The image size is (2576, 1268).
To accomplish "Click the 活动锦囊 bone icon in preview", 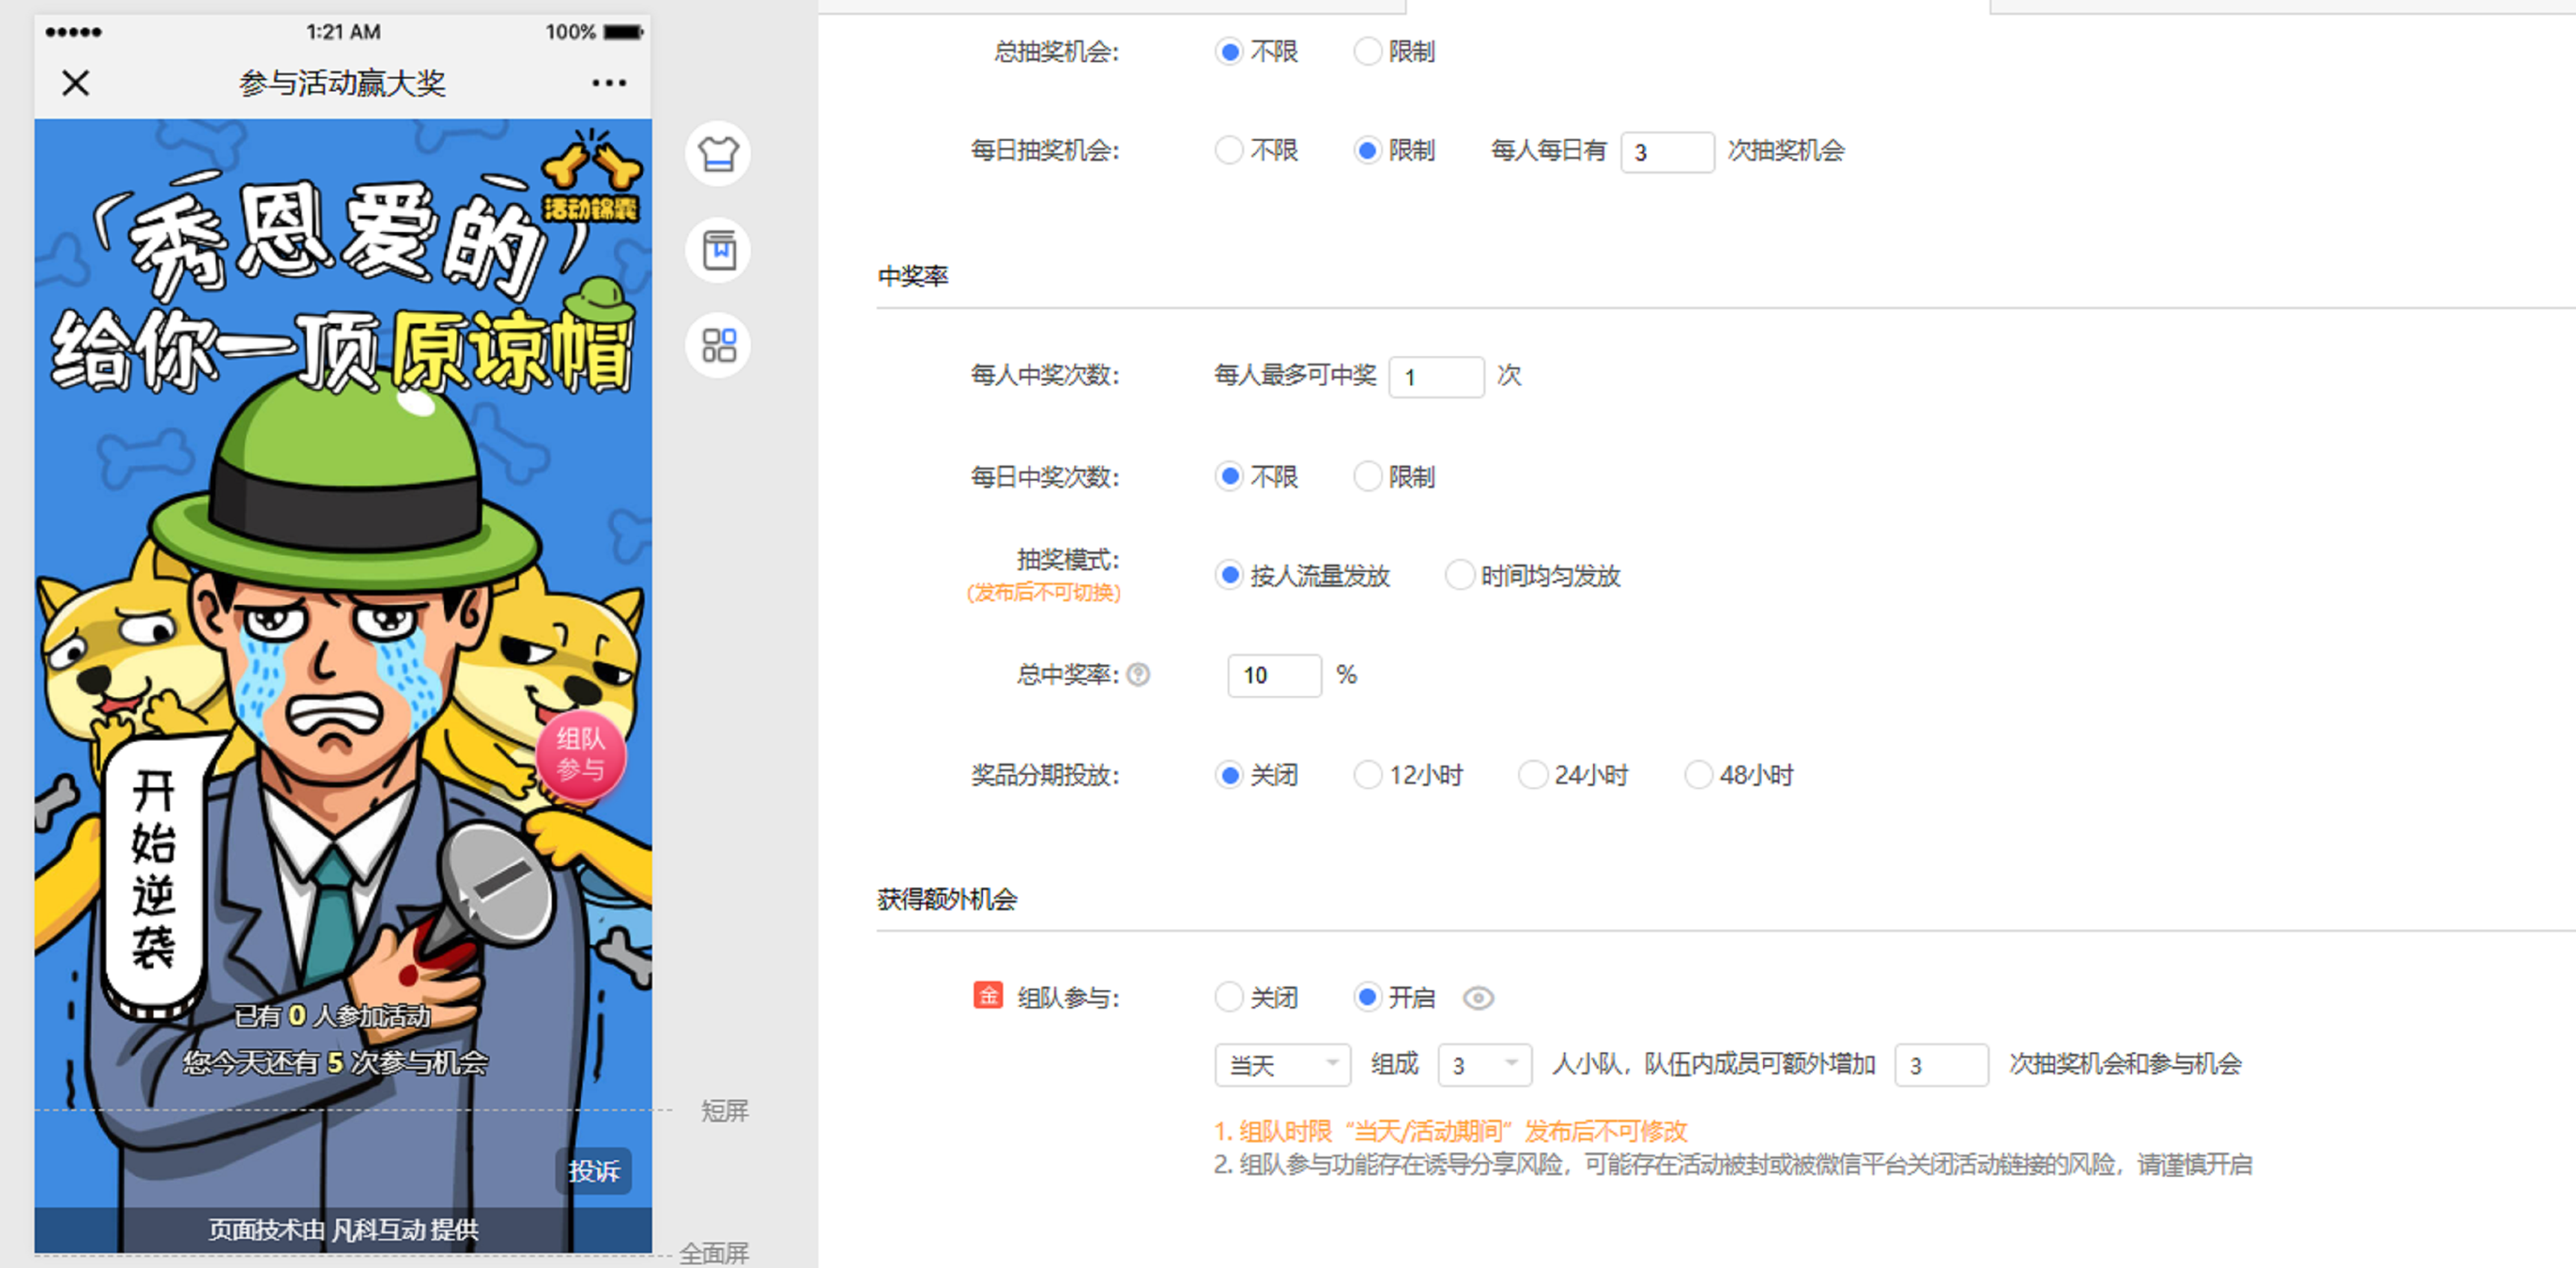I will pos(592,178).
